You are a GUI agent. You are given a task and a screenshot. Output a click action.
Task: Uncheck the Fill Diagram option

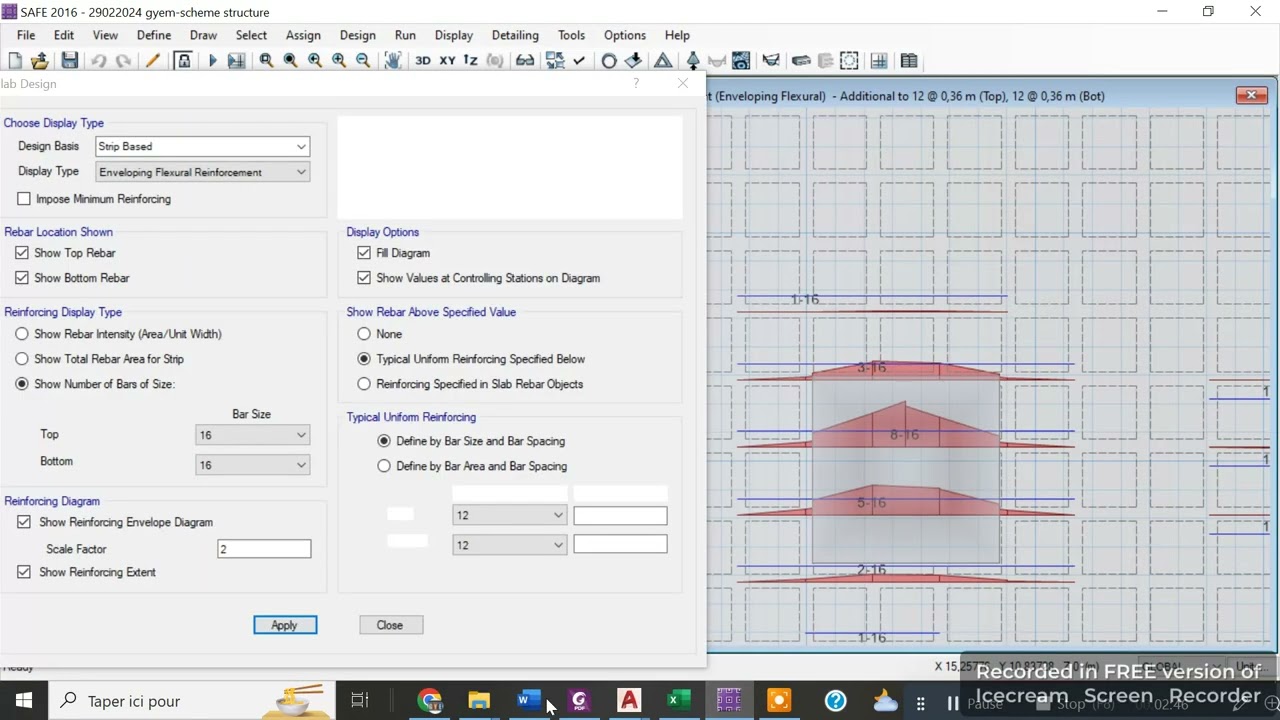click(364, 253)
